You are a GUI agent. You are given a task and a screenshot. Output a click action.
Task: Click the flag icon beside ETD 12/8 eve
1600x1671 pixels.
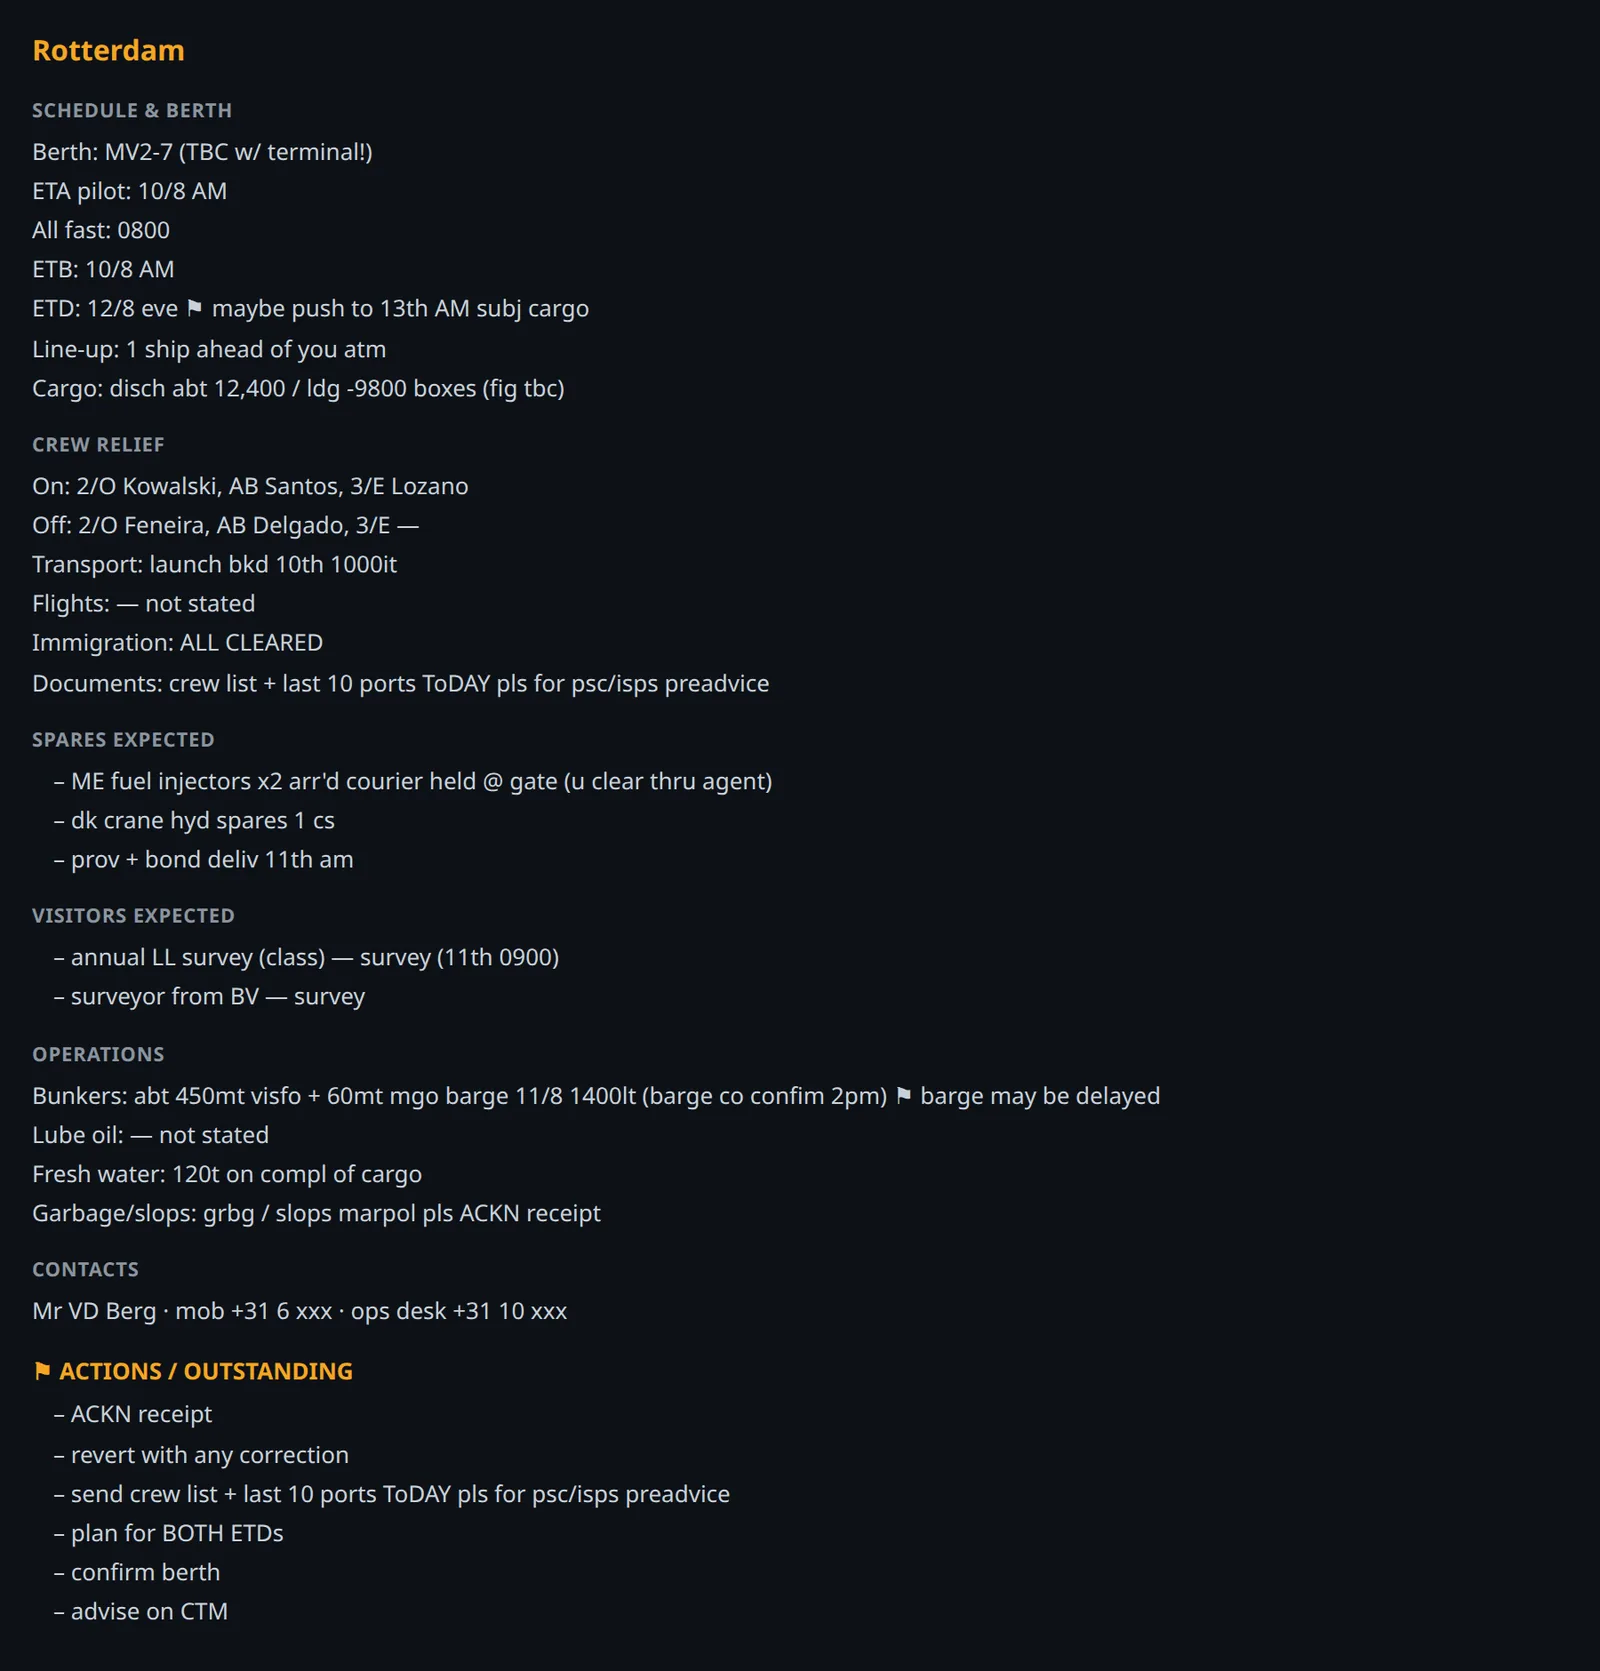195,308
